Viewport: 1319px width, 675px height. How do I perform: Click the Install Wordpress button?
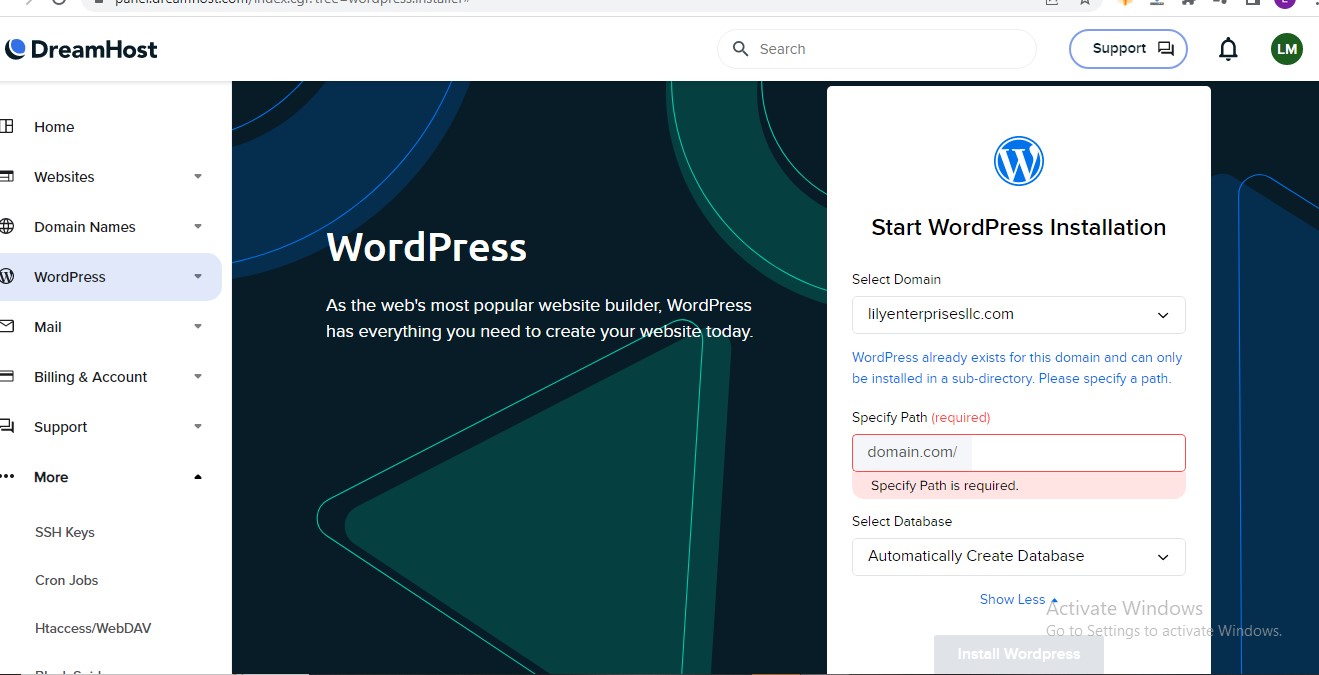(x=1018, y=653)
